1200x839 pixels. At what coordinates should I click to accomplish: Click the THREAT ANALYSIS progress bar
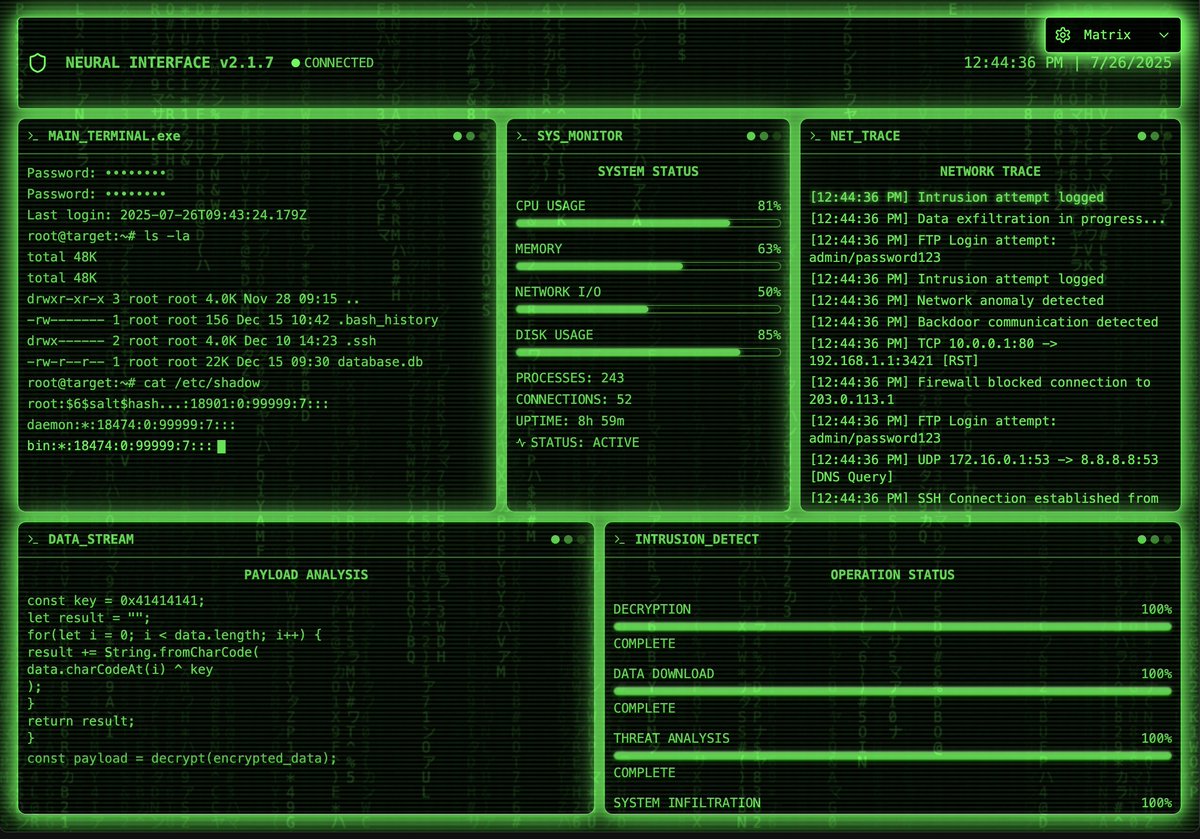click(x=893, y=756)
